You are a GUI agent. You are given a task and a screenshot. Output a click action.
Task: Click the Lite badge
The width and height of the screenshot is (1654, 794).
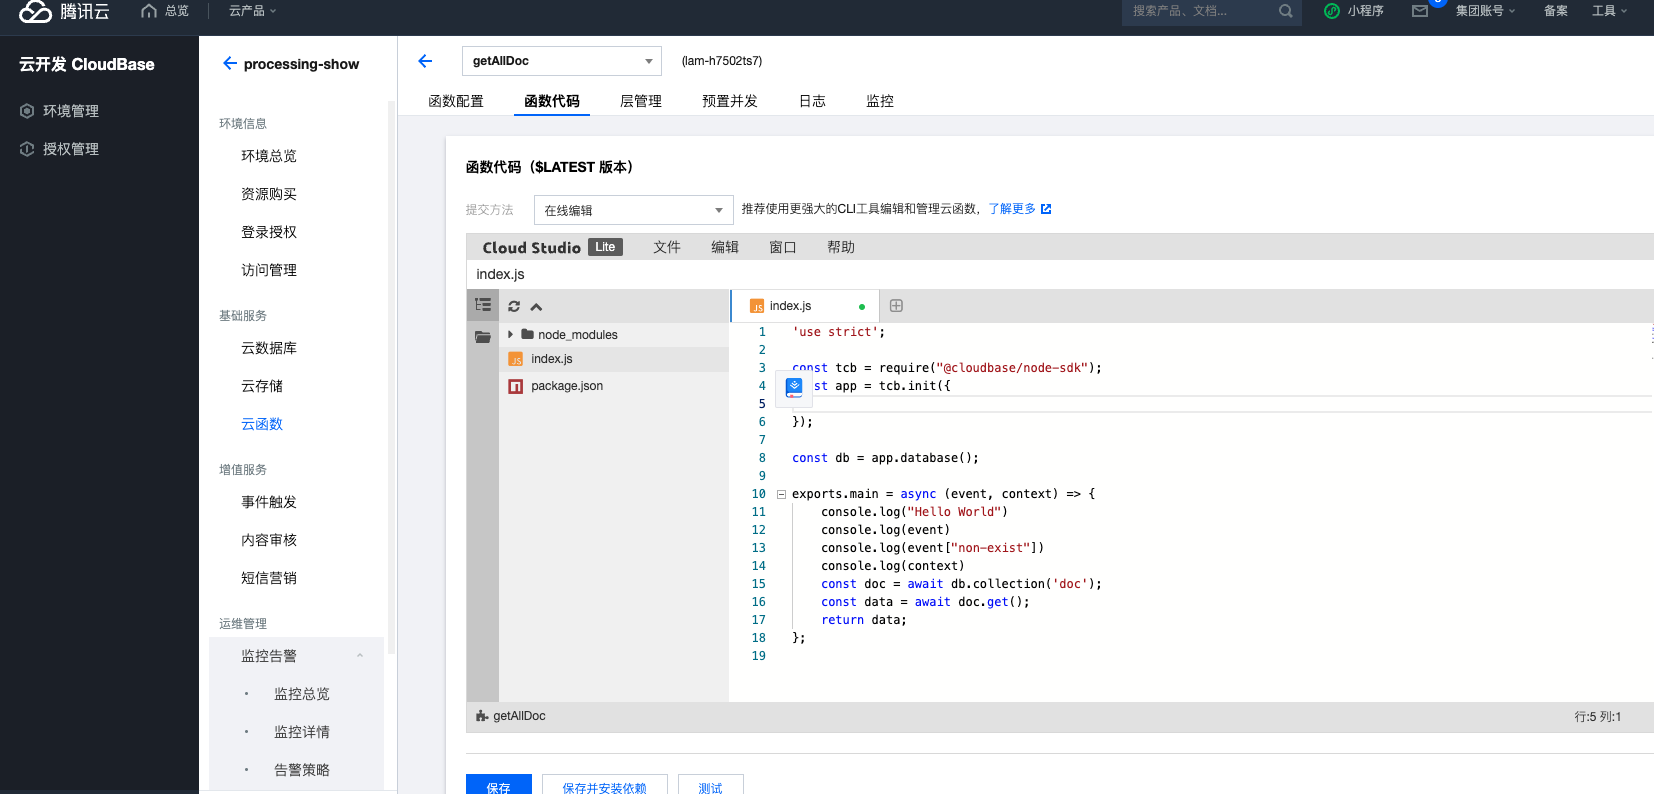click(x=605, y=247)
